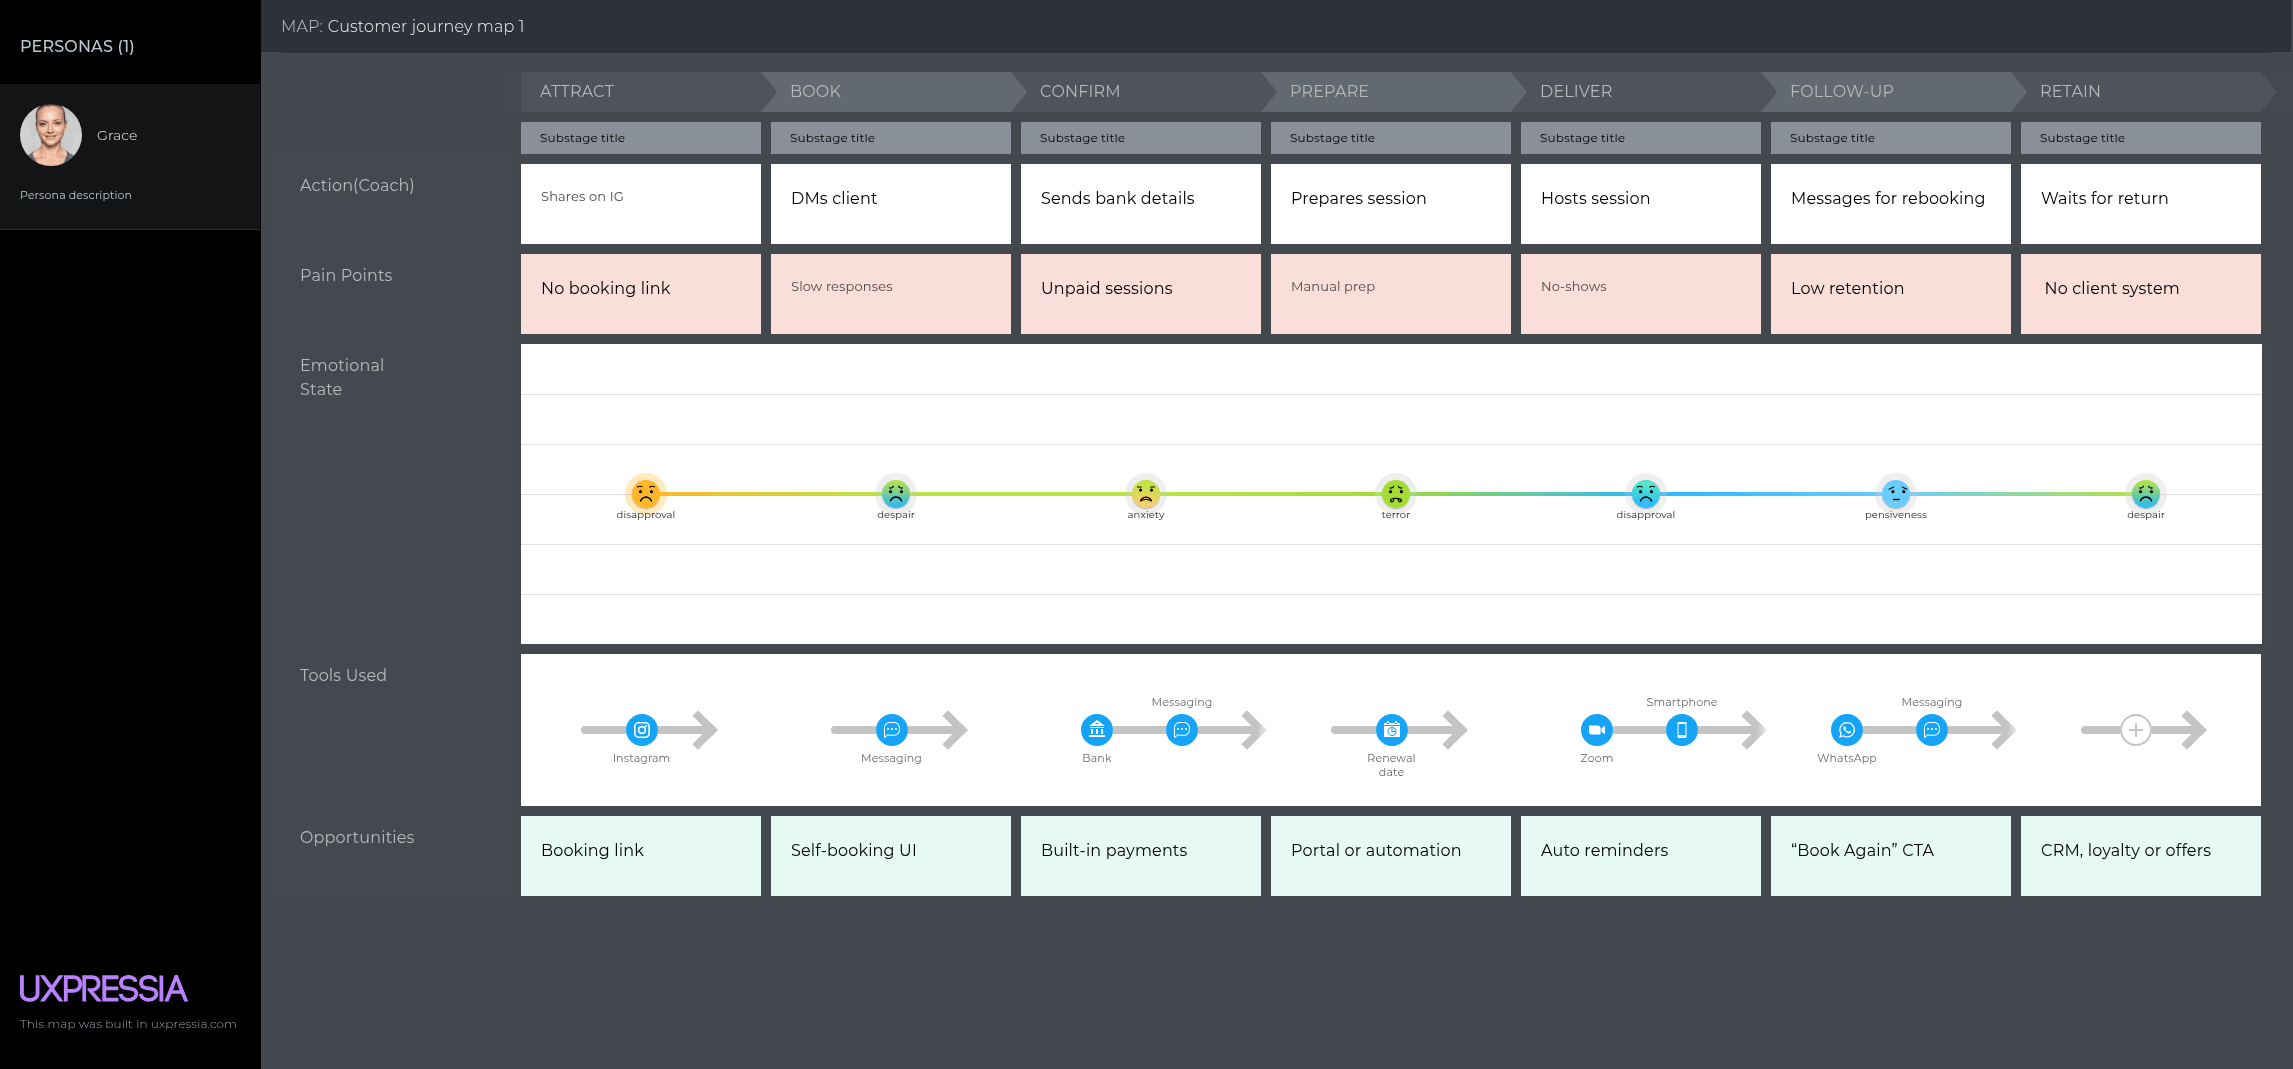Click the Substage title under DELIVER
This screenshot has width=2293, height=1069.
pos(1641,138)
